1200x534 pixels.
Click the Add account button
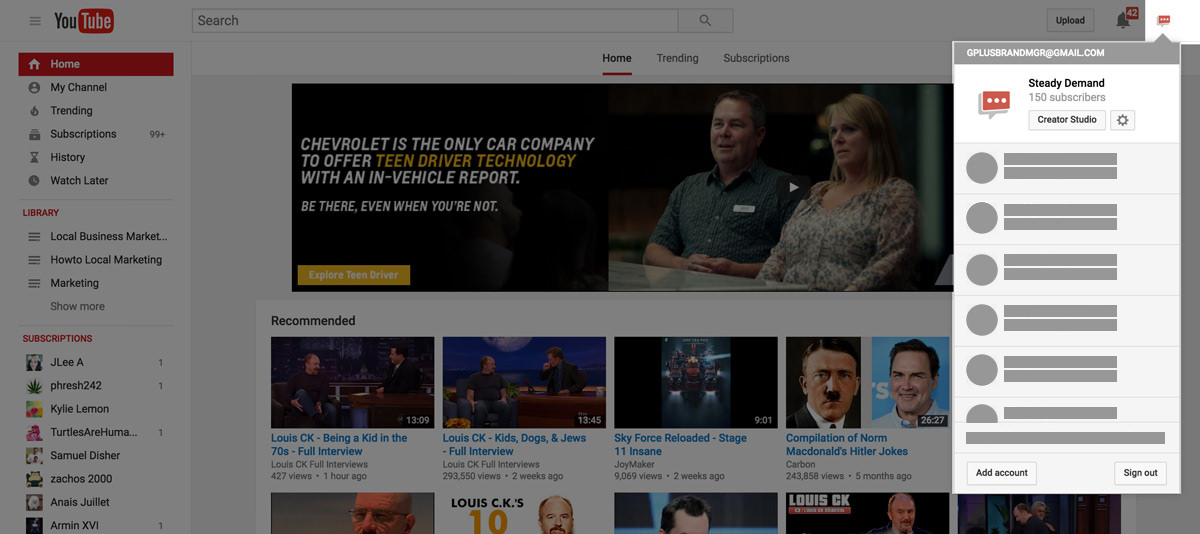pos(1001,473)
